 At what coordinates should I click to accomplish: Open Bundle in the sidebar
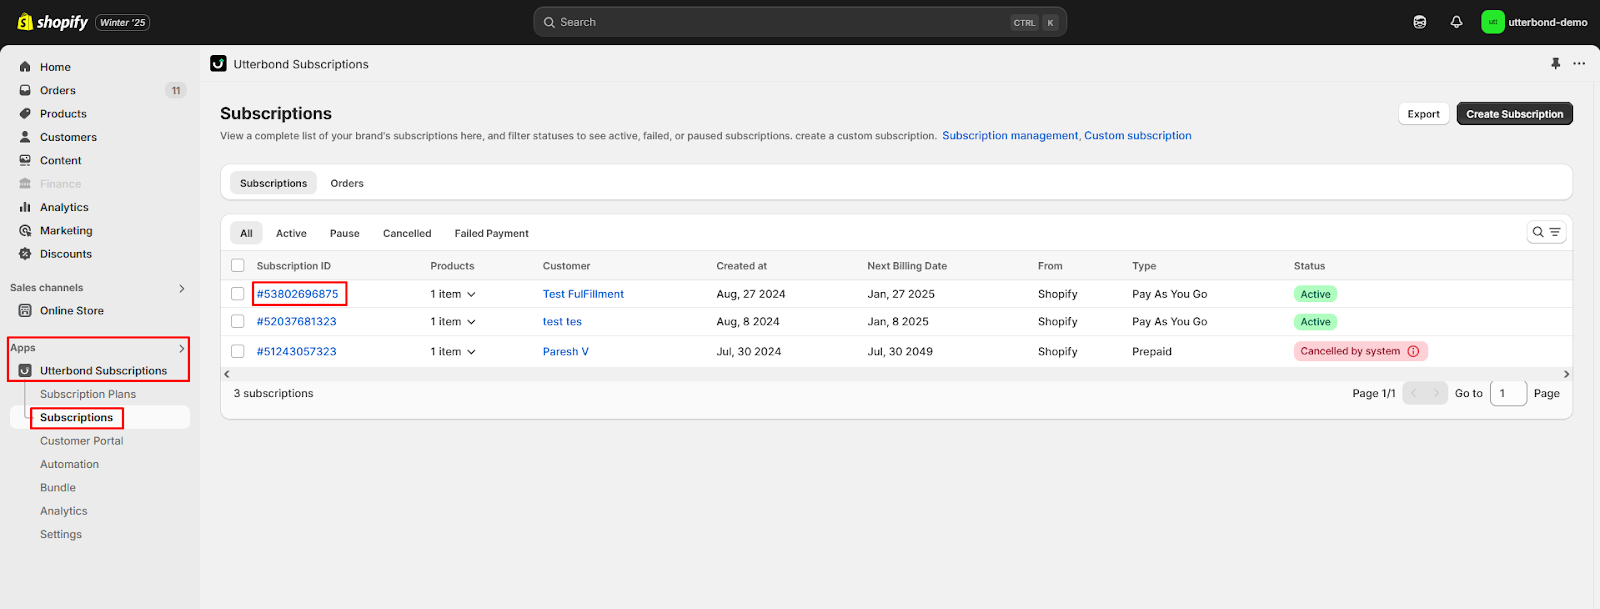coord(58,488)
